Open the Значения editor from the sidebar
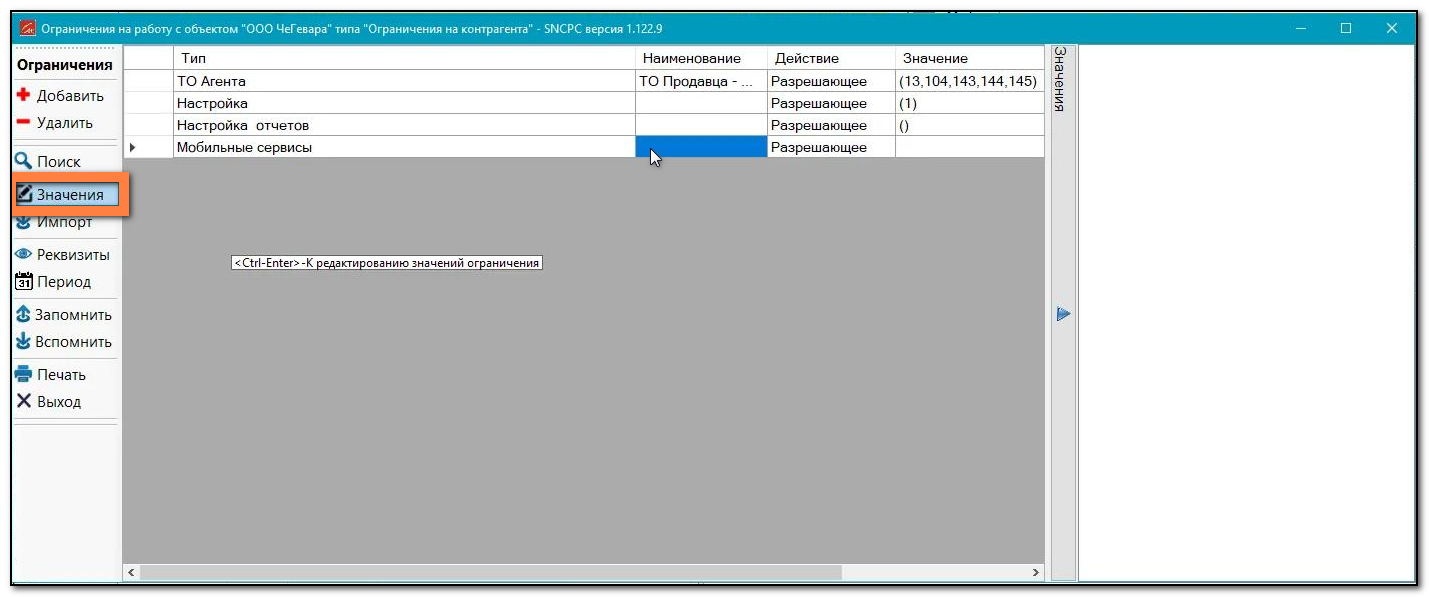Image resolution: width=1429 pixels, height=597 pixels. click(x=66, y=195)
